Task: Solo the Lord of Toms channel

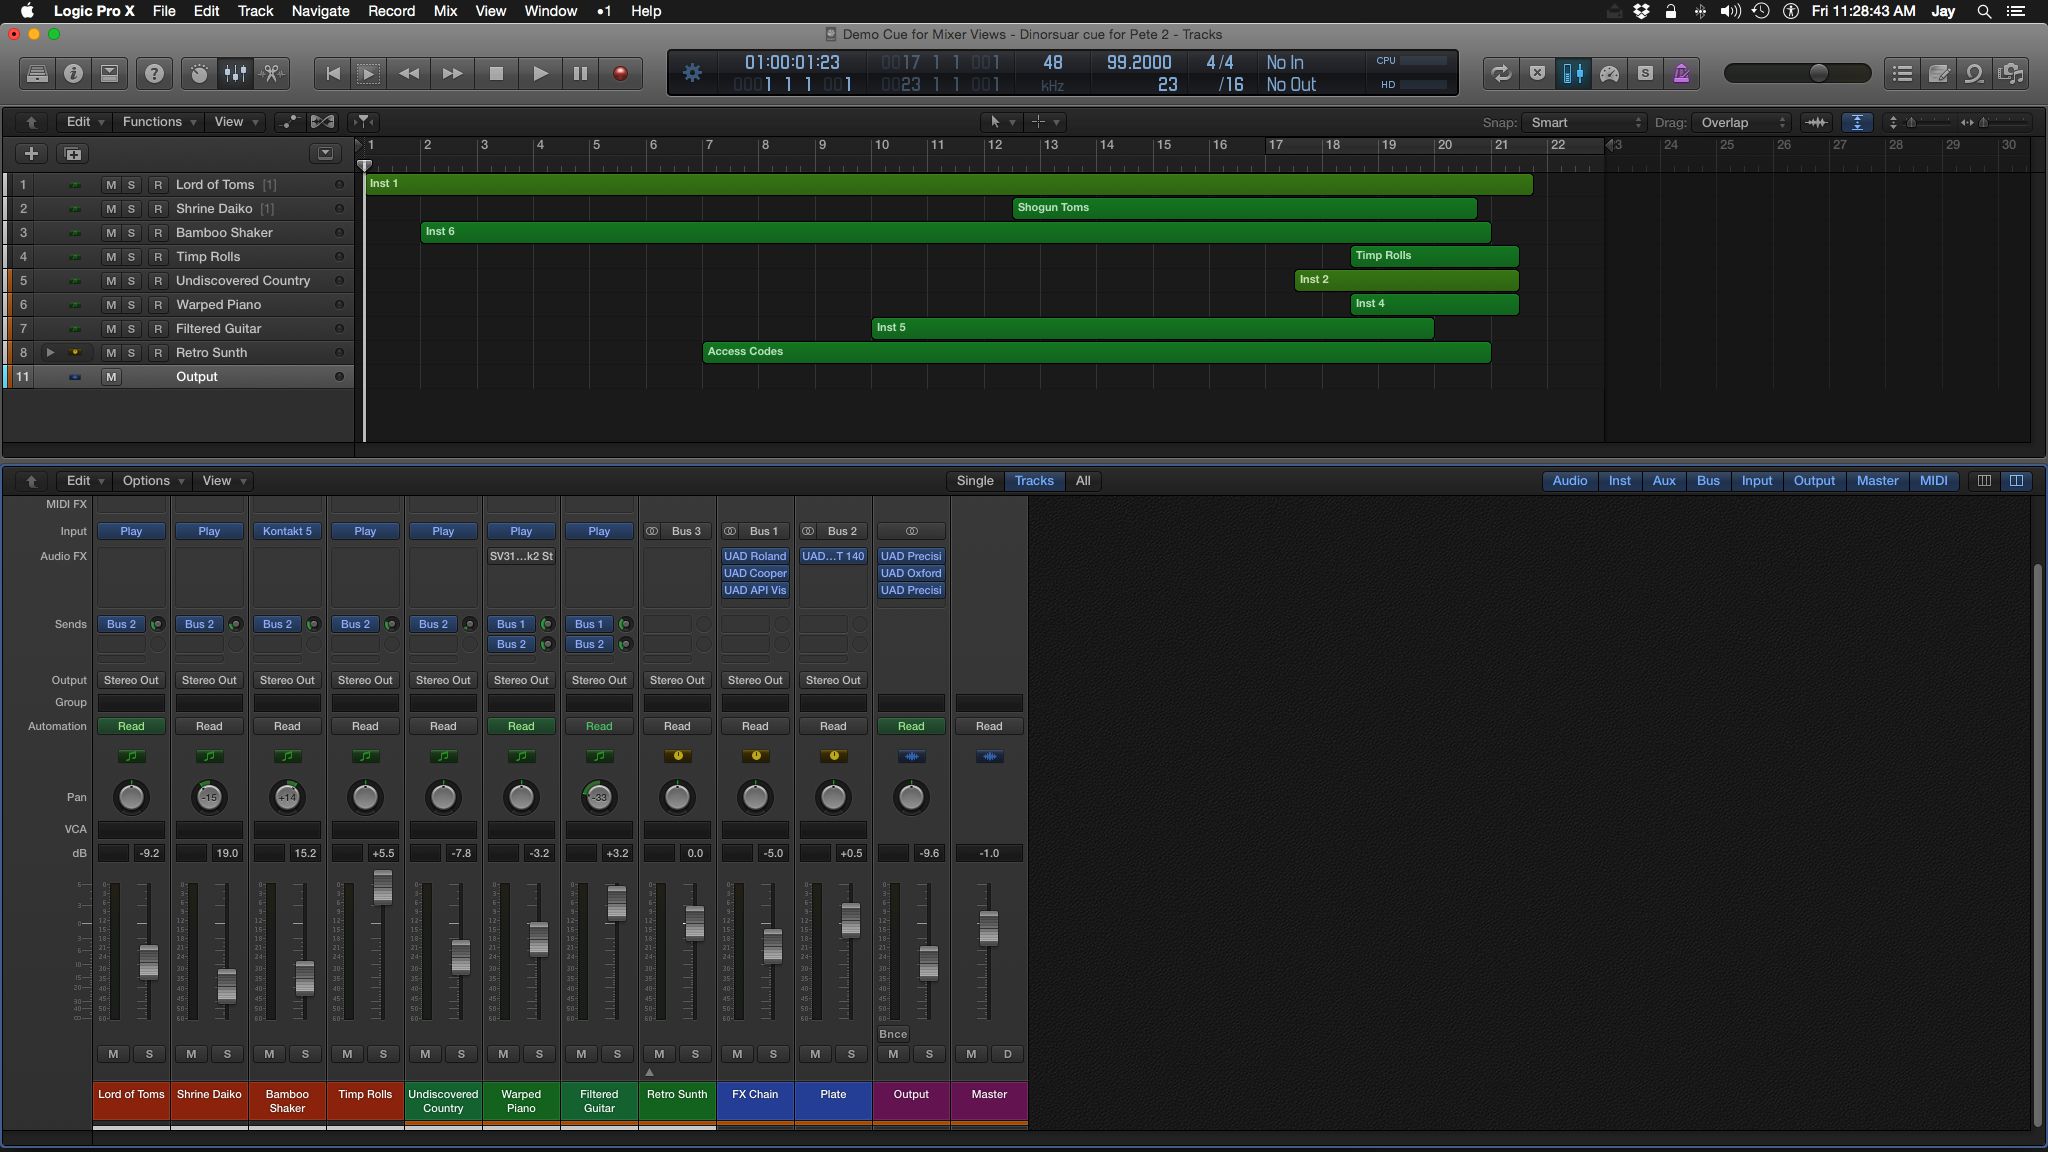Action: coord(148,1054)
